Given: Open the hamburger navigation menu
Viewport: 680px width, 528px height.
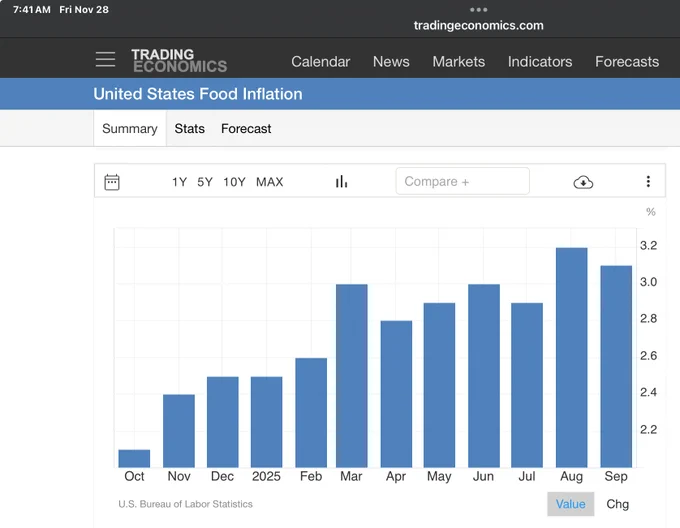Looking at the screenshot, I should [x=105, y=59].
